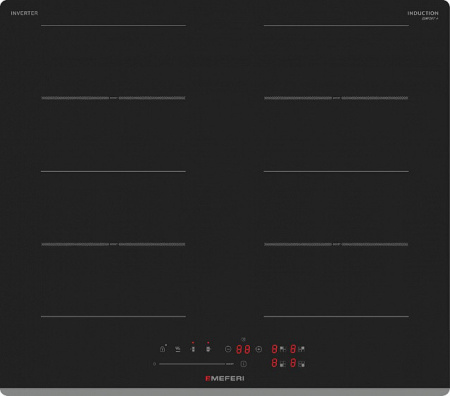450x396 pixels.
Task: Select the front-left cooking zone icon
Action: tap(283, 364)
